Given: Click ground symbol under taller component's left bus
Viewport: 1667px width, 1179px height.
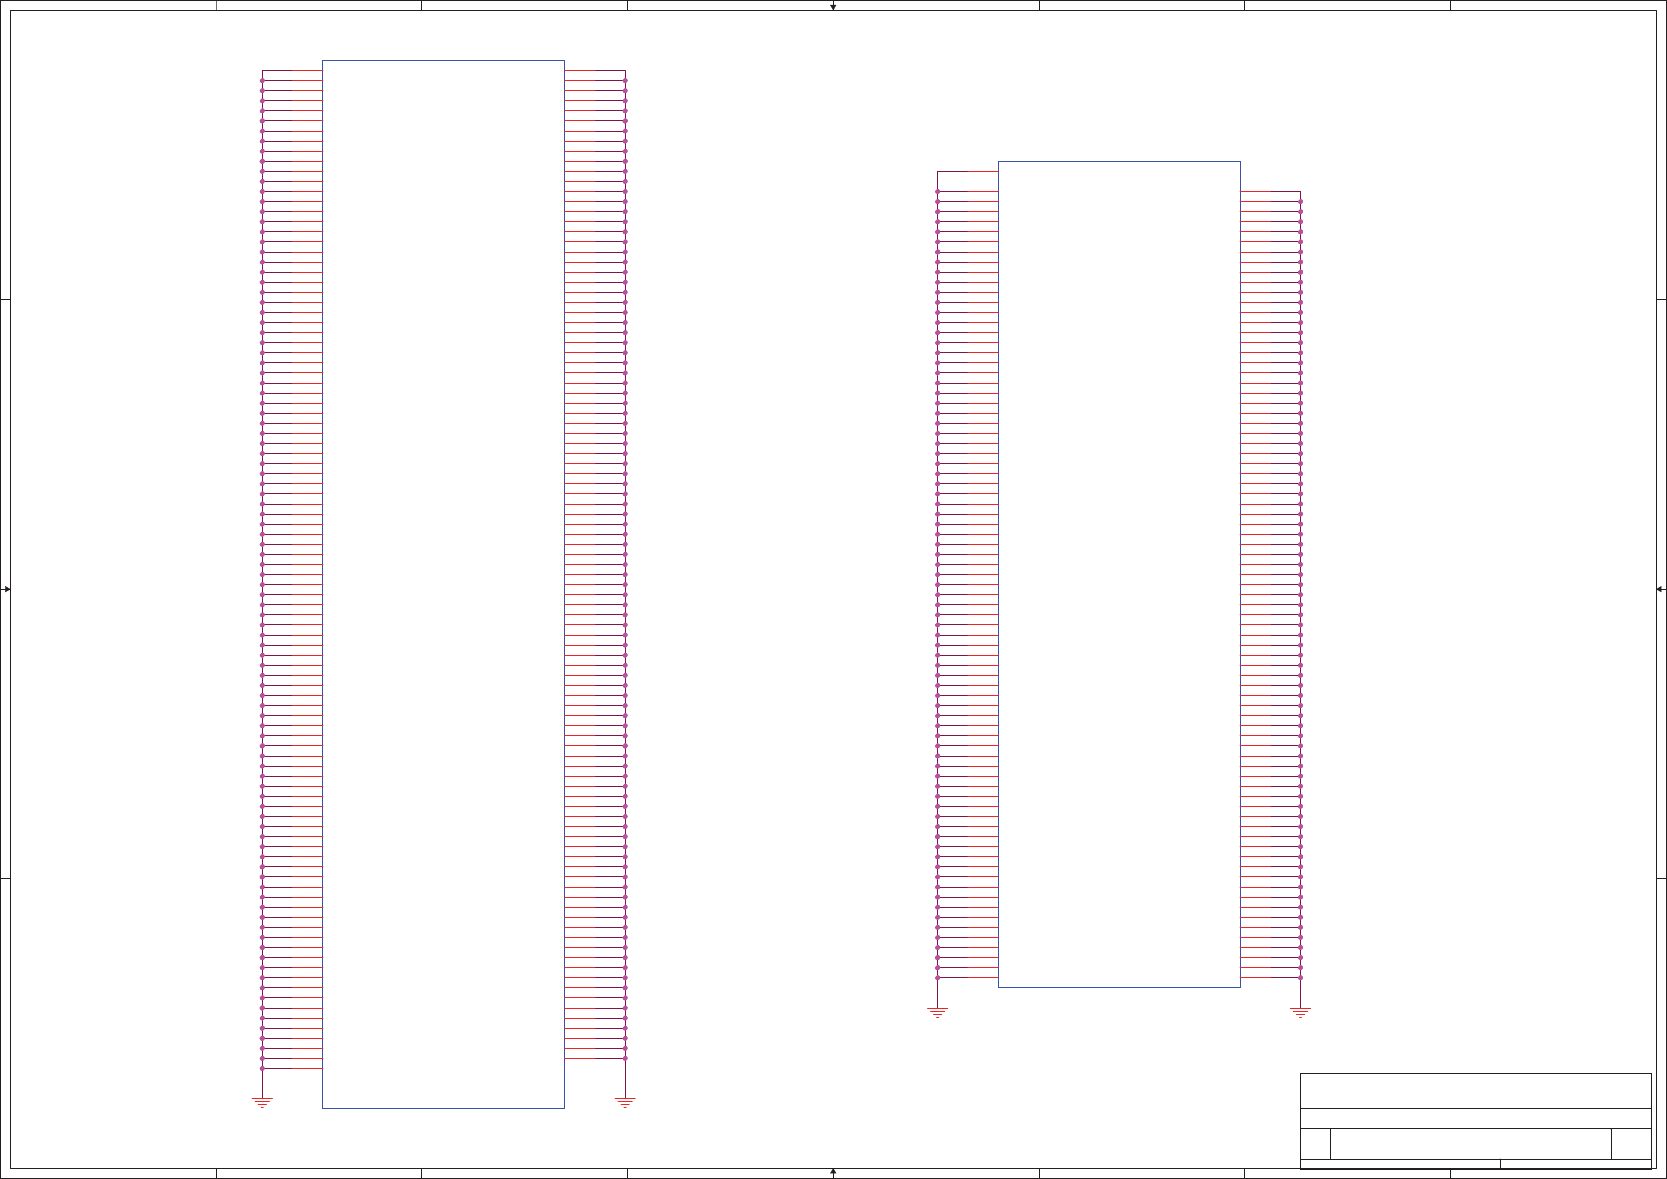Looking at the screenshot, I should coord(262,1102).
